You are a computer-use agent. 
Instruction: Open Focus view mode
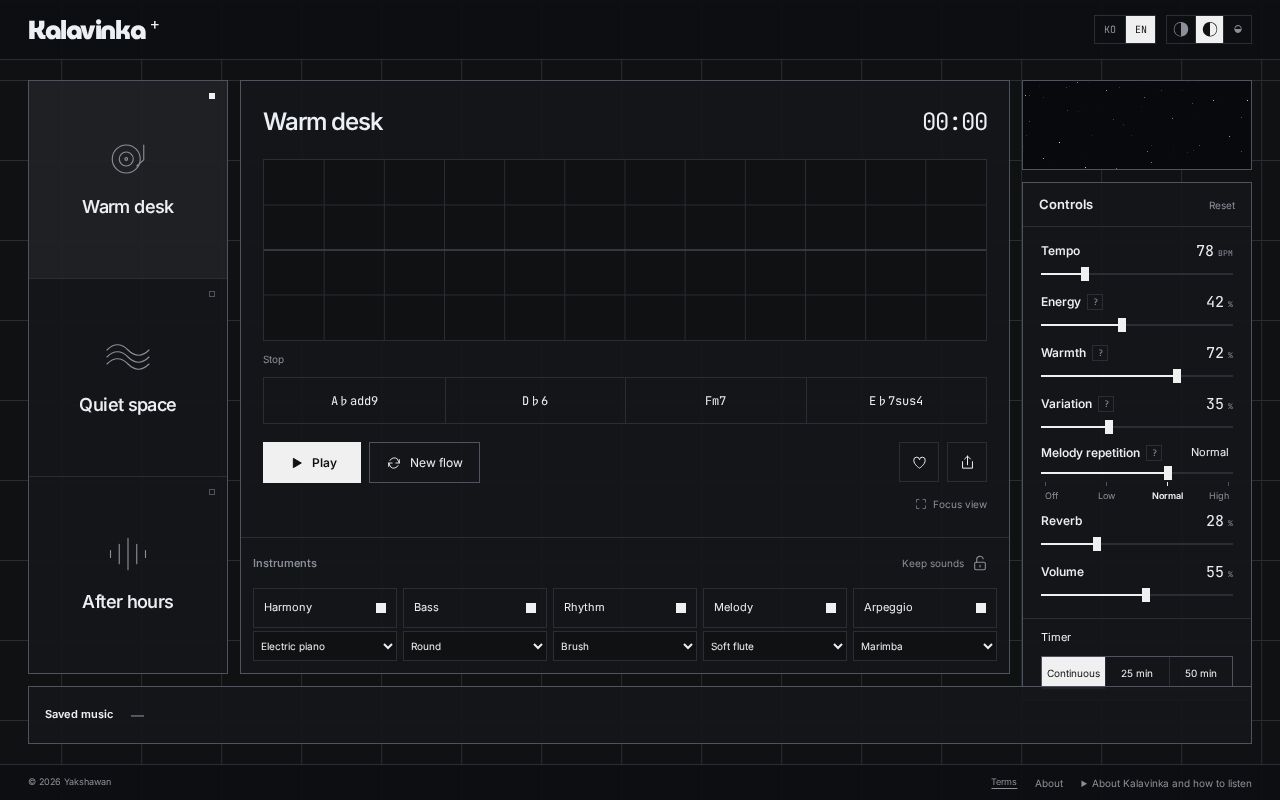(951, 504)
